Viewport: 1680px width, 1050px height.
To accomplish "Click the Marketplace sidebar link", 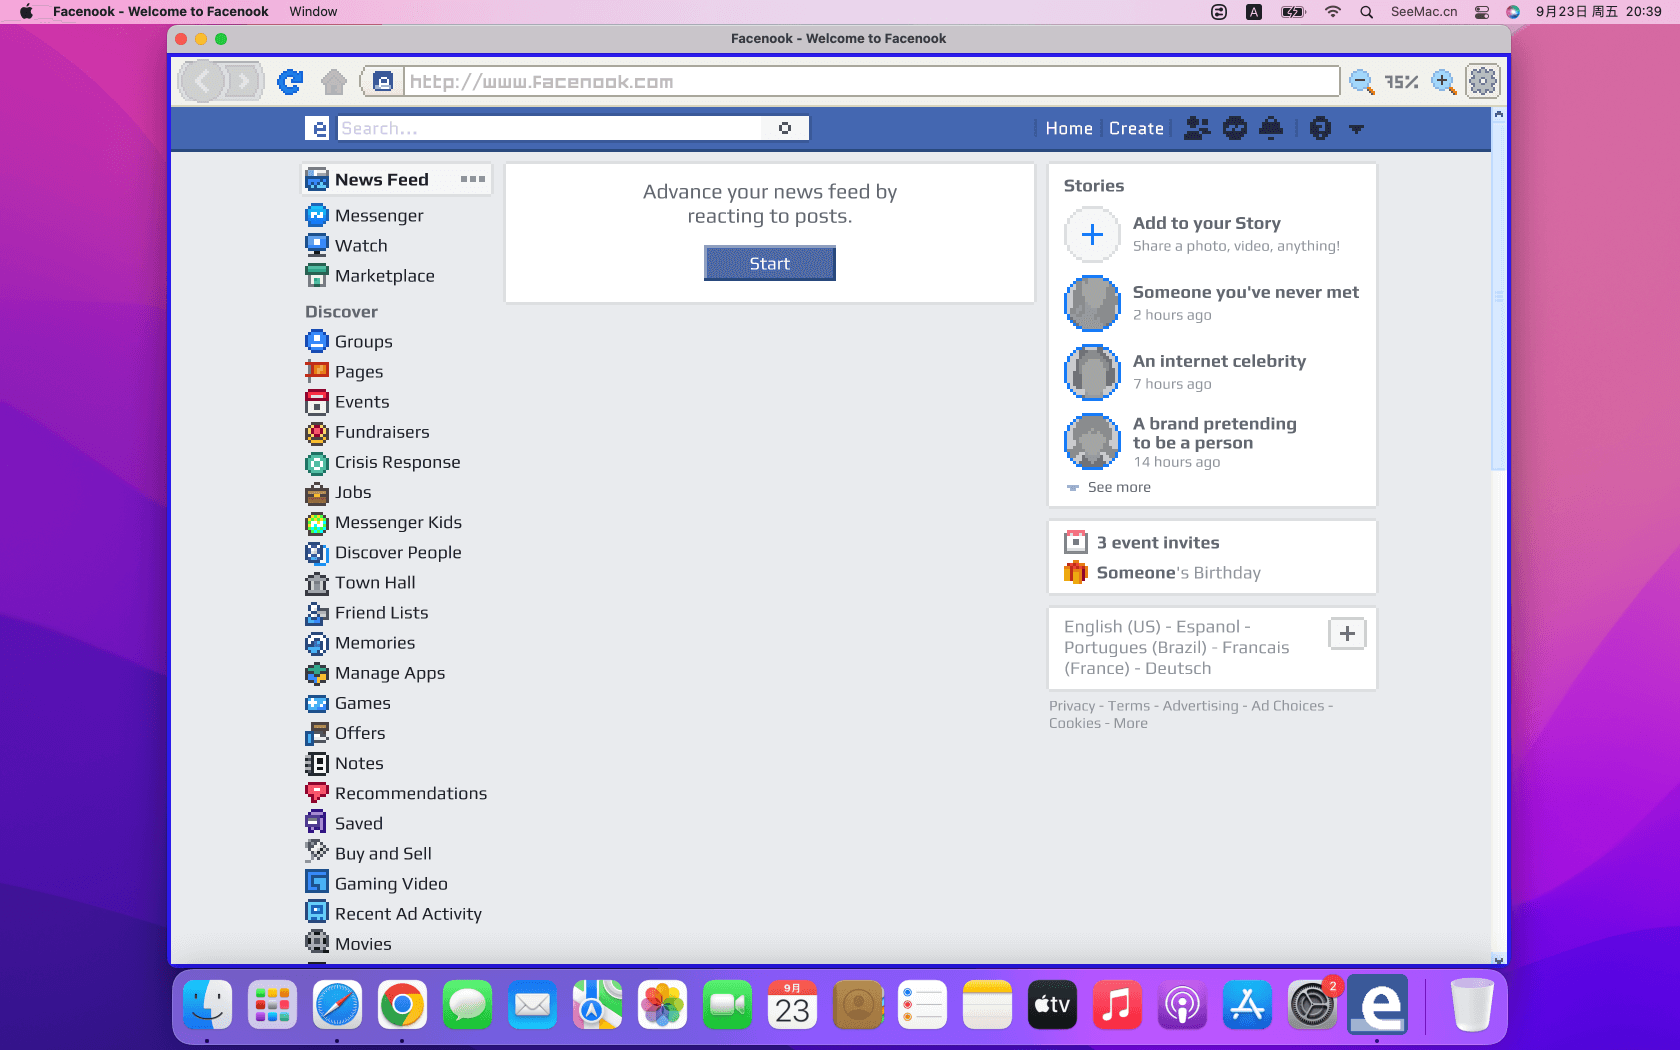I will [384, 276].
